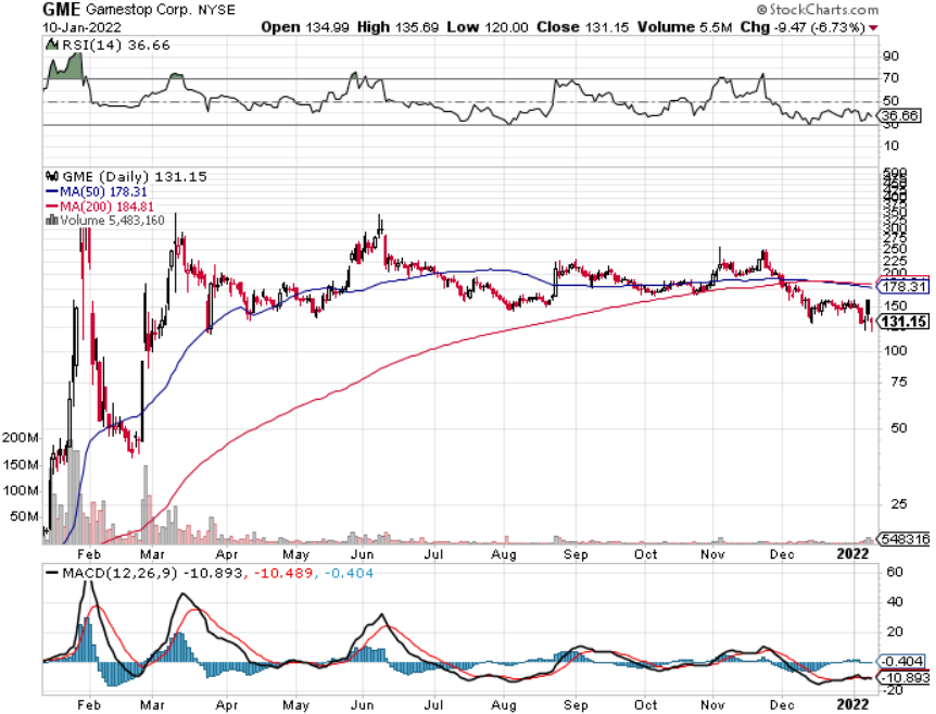The image size is (936, 714).
Task: Click the -0.404 histogram value tag
Action: click(899, 661)
